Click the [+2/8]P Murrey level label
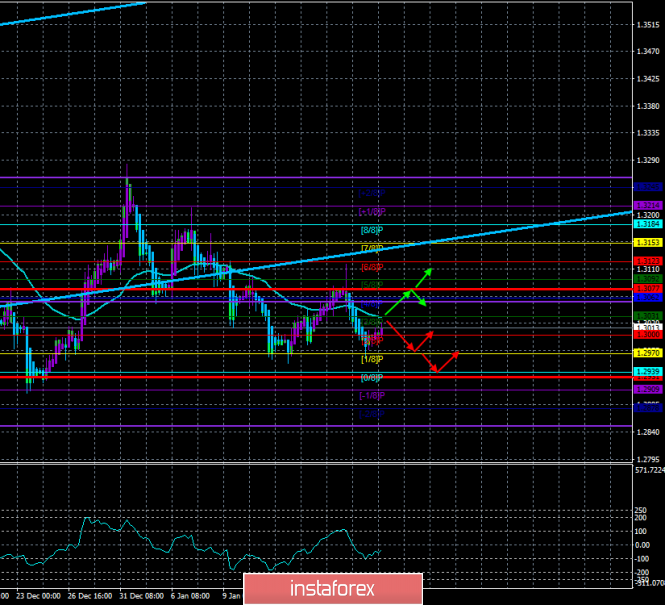 [x=372, y=193]
